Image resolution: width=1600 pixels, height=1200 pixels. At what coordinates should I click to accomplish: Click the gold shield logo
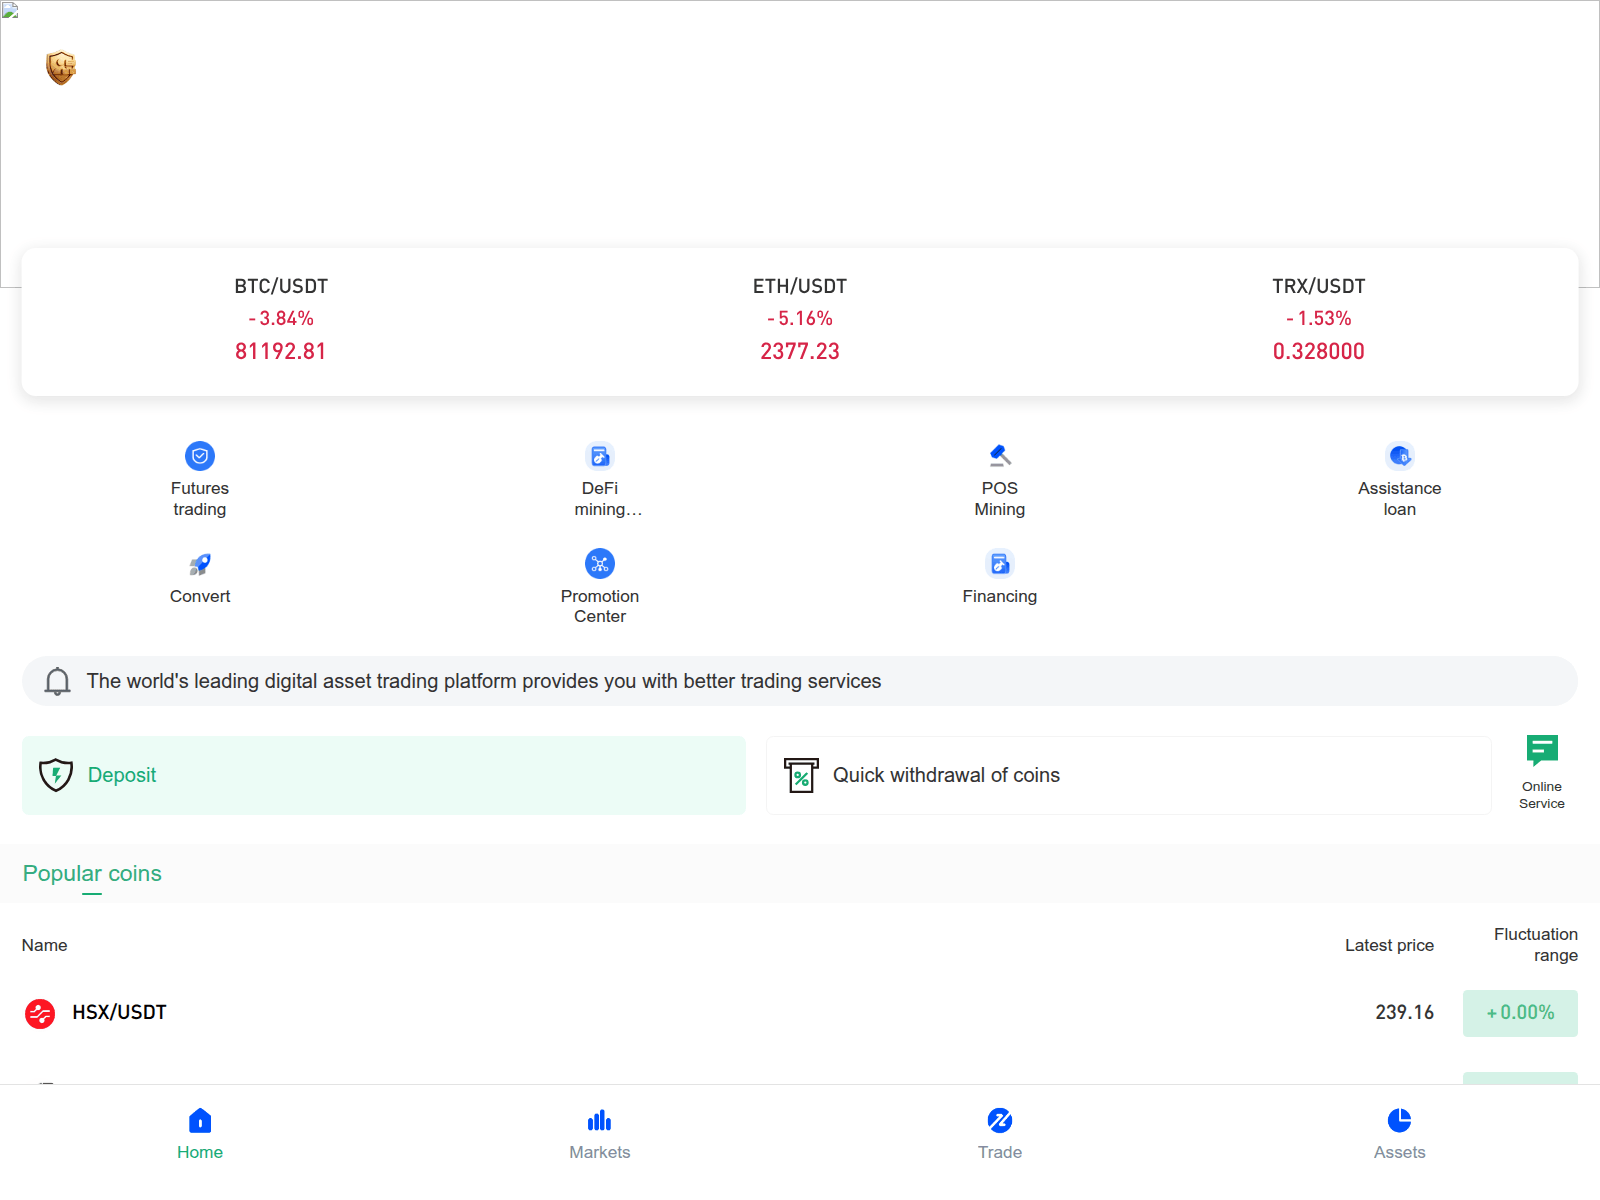coord(61,68)
